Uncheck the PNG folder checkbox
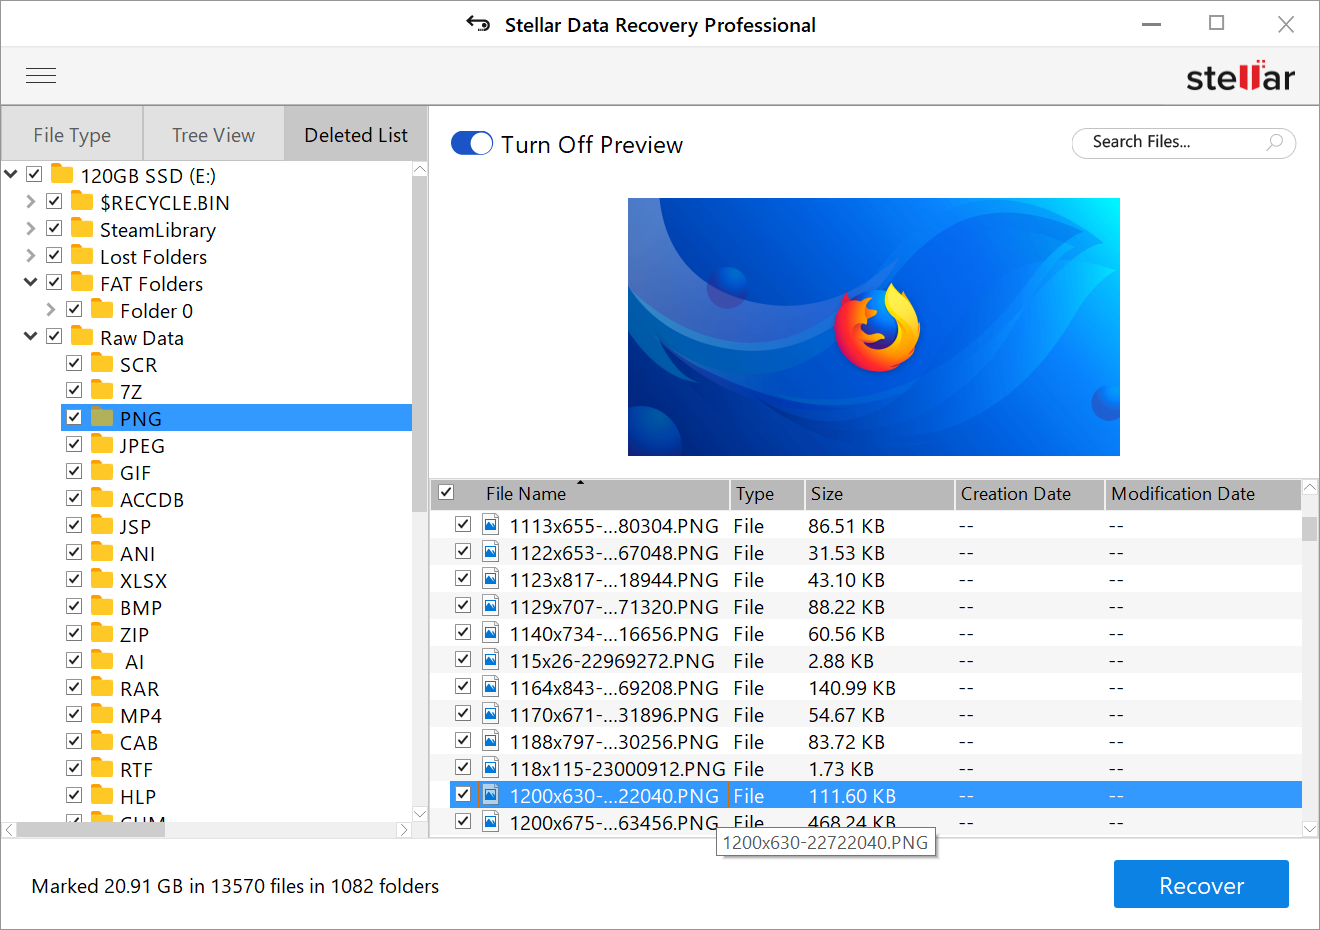The image size is (1320, 930). [74, 417]
